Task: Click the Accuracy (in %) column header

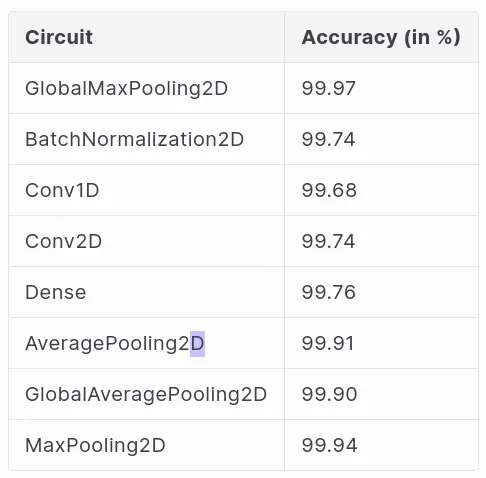Action: 381,37
